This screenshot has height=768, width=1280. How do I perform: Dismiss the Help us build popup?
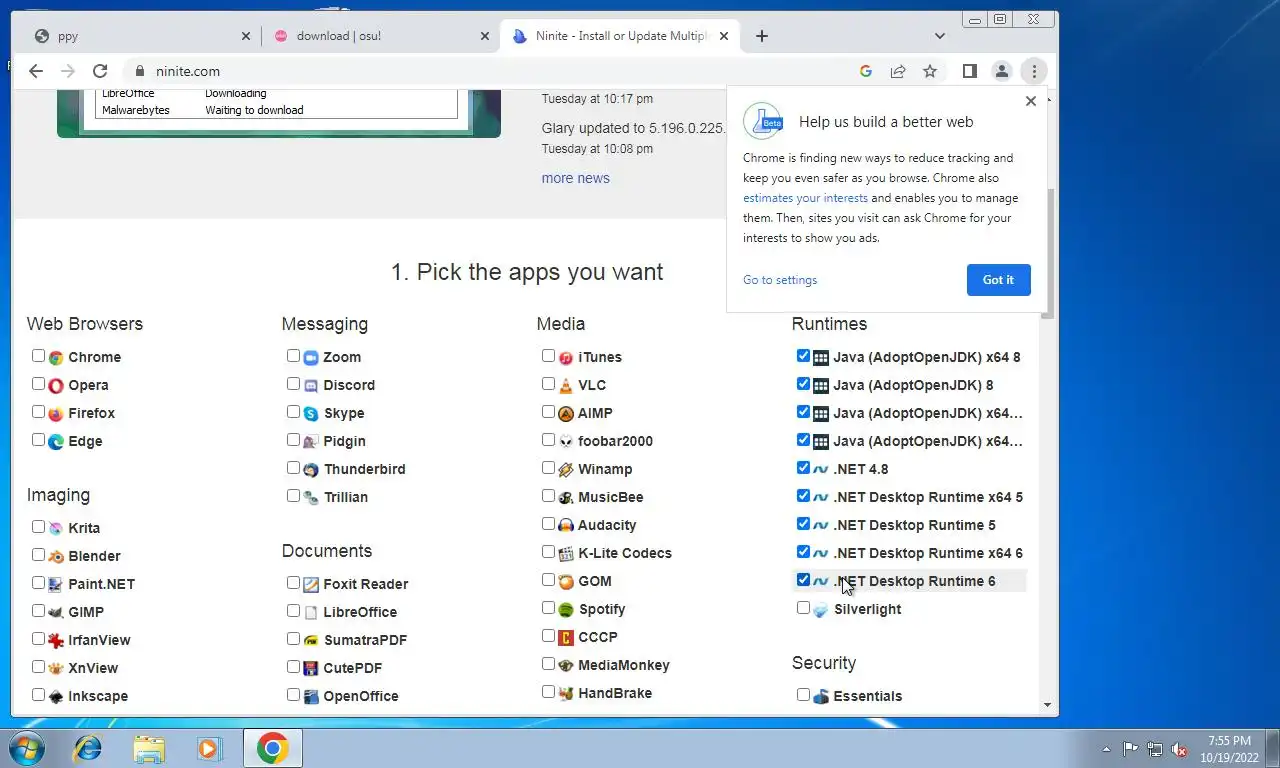pos(1031,101)
